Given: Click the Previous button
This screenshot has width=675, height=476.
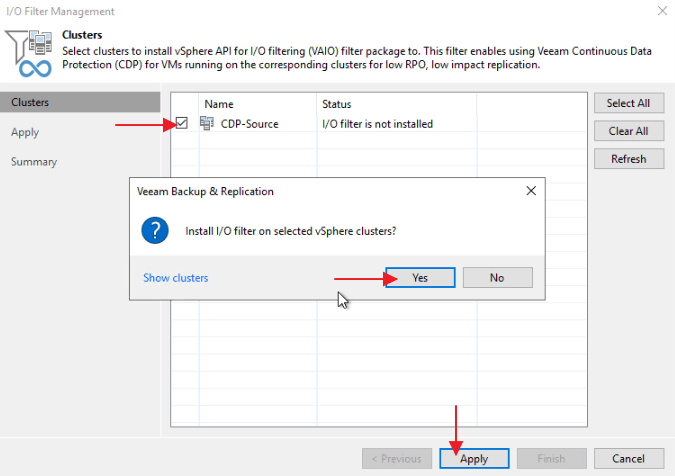Looking at the screenshot, I should point(396,458).
